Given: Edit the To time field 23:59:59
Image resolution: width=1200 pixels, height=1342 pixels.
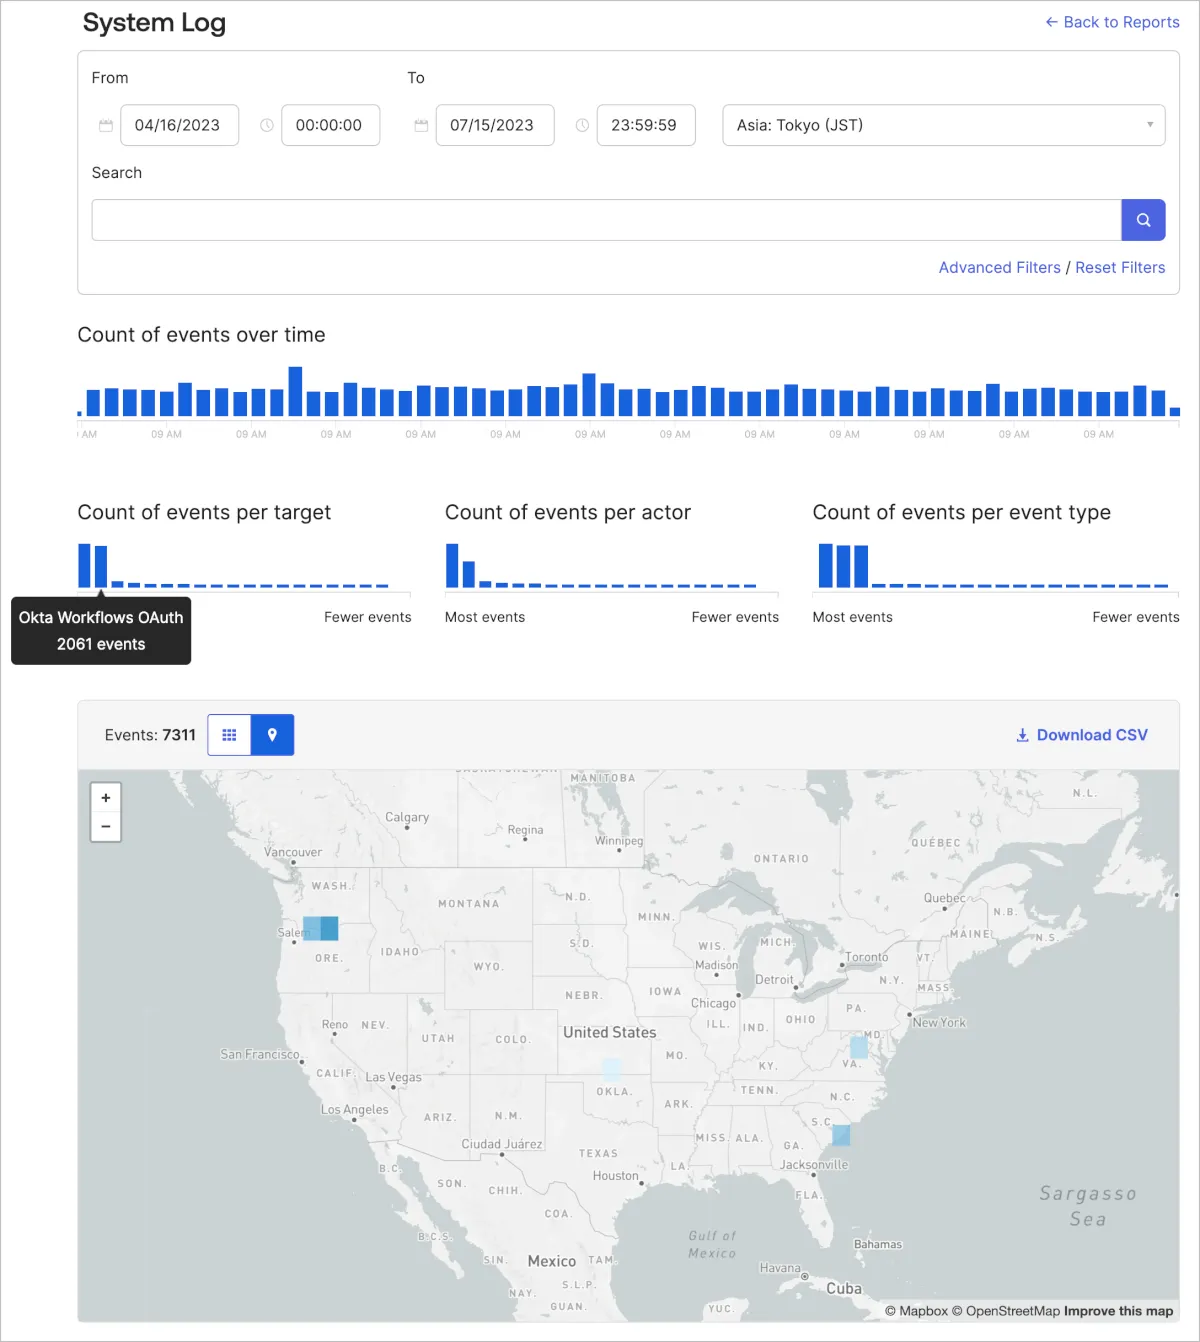Looking at the screenshot, I should [645, 126].
